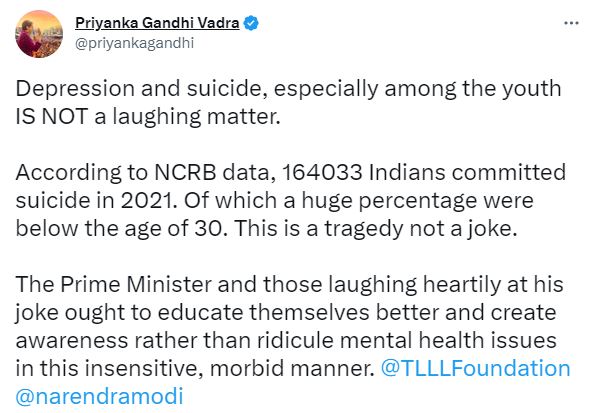This screenshot has width=596, height=413.
Task: Open the @TLLLFoundation mention
Action: pyautogui.click(x=476, y=368)
